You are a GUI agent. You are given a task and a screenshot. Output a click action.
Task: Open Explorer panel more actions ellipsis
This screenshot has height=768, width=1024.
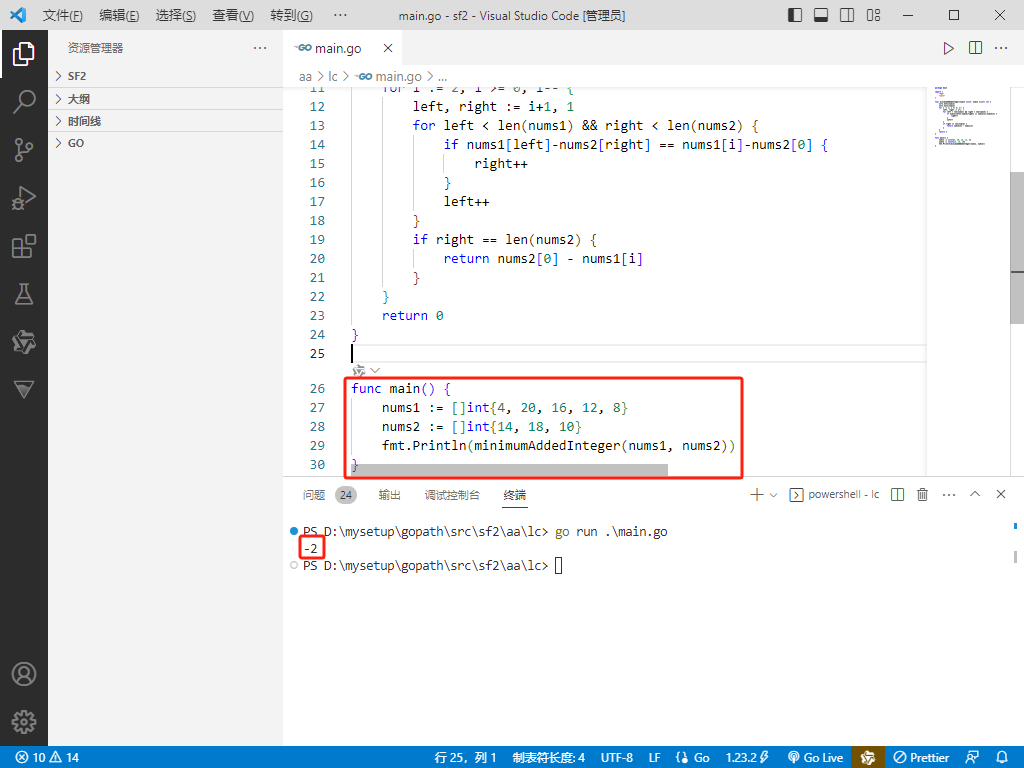[260, 48]
